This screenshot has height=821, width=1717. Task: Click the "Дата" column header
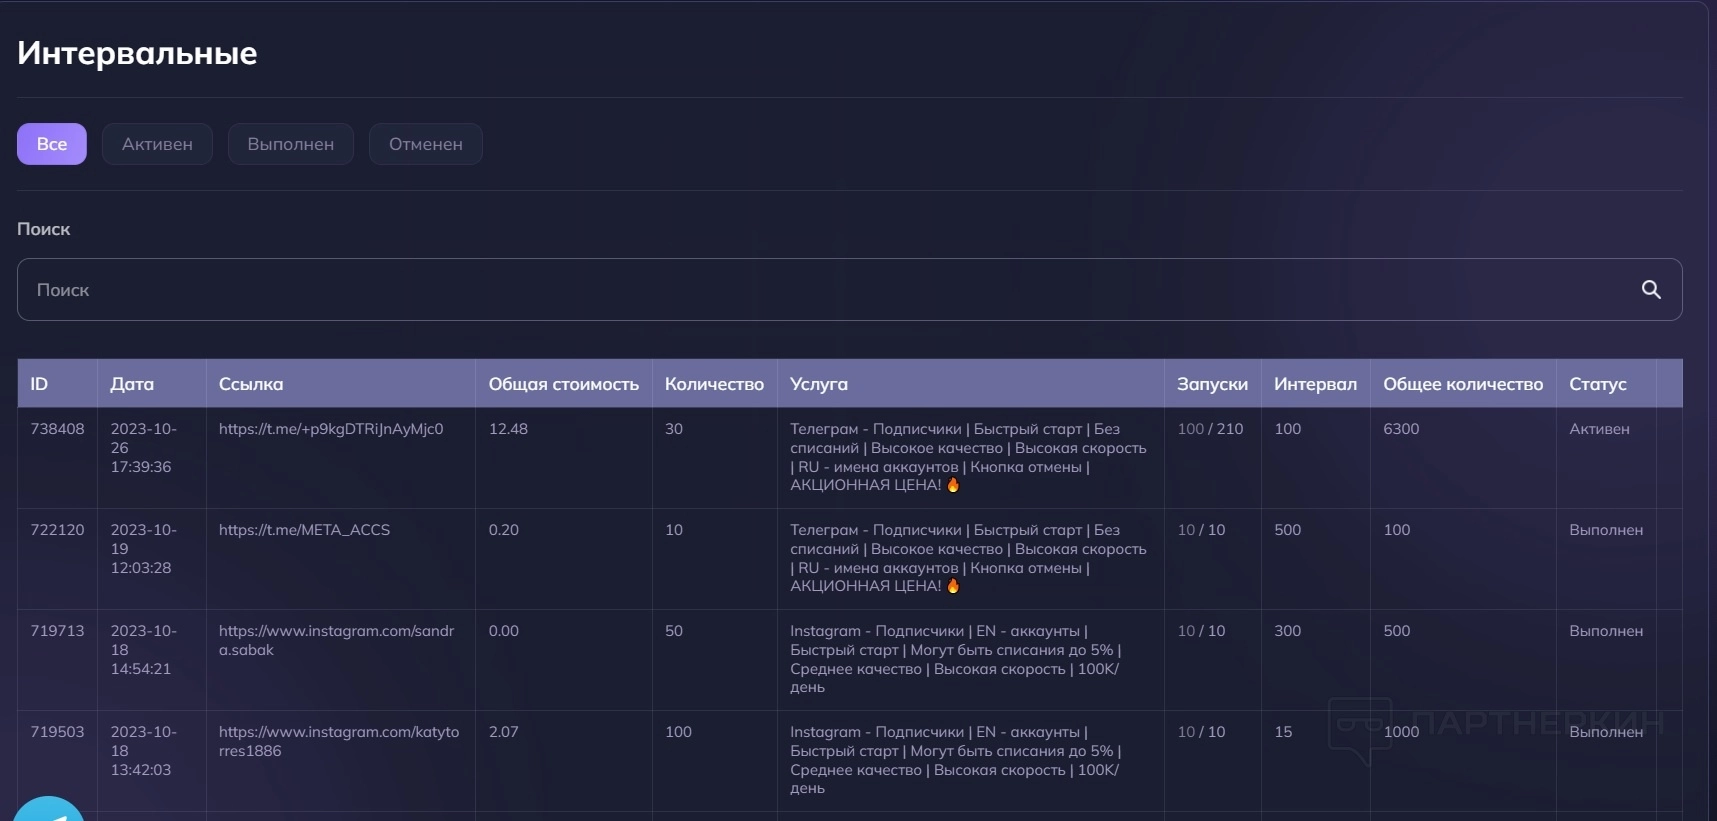point(132,384)
